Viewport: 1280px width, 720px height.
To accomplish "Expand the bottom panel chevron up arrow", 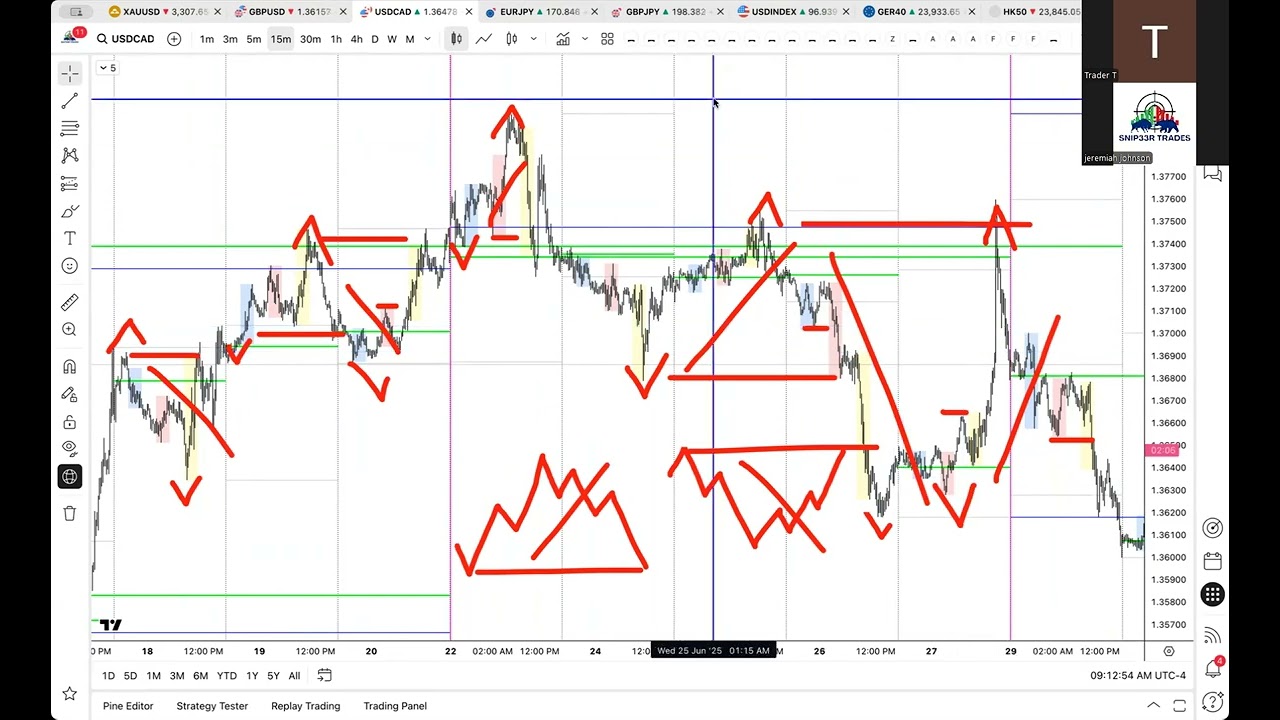I will coord(1153,706).
